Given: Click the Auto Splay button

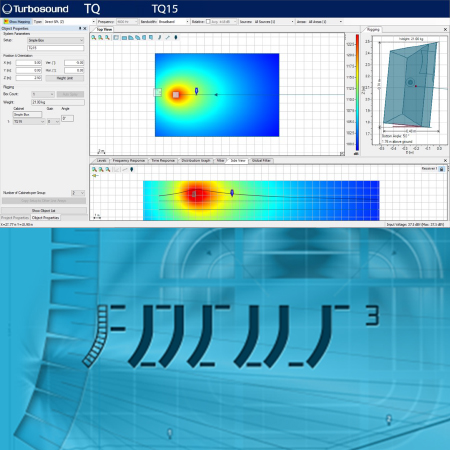Looking at the screenshot, I should tap(70, 94).
